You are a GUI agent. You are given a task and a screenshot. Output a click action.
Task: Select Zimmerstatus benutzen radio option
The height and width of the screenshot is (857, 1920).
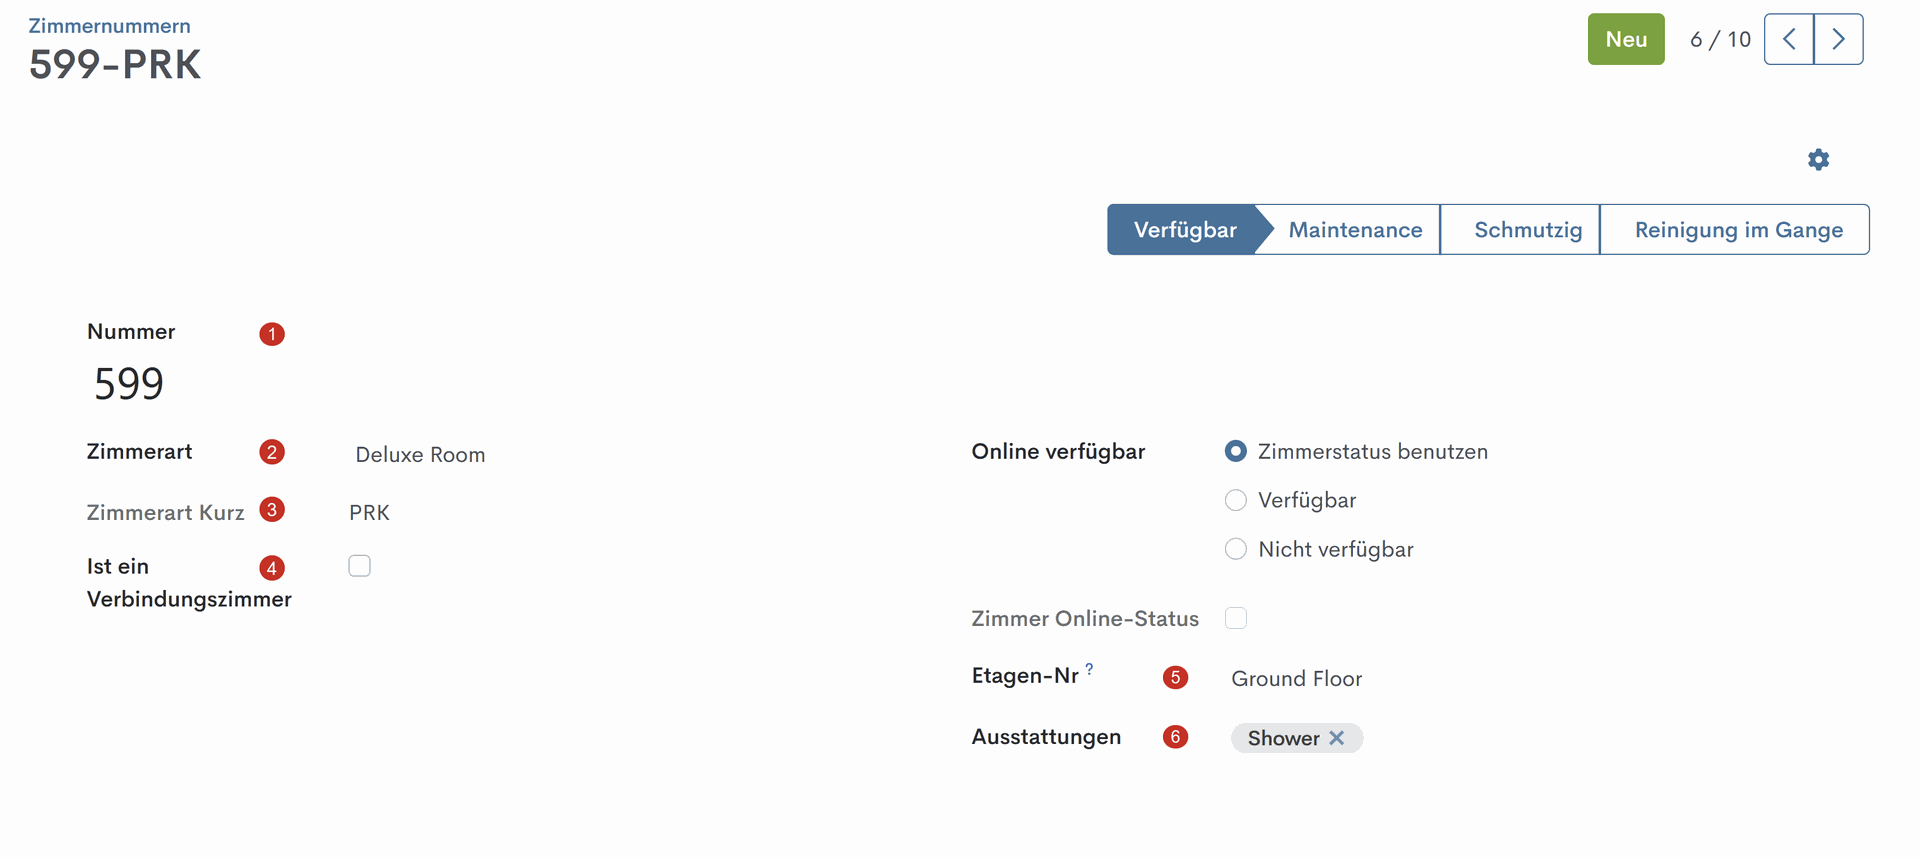point(1236,451)
